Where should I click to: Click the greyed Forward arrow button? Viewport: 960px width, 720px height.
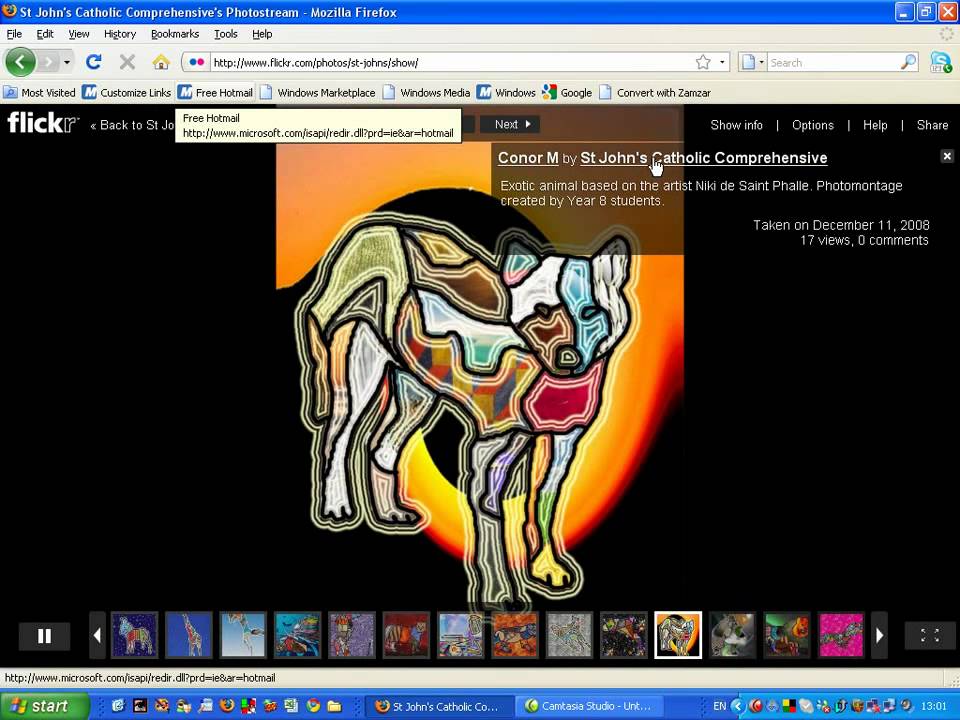point(48,62)
